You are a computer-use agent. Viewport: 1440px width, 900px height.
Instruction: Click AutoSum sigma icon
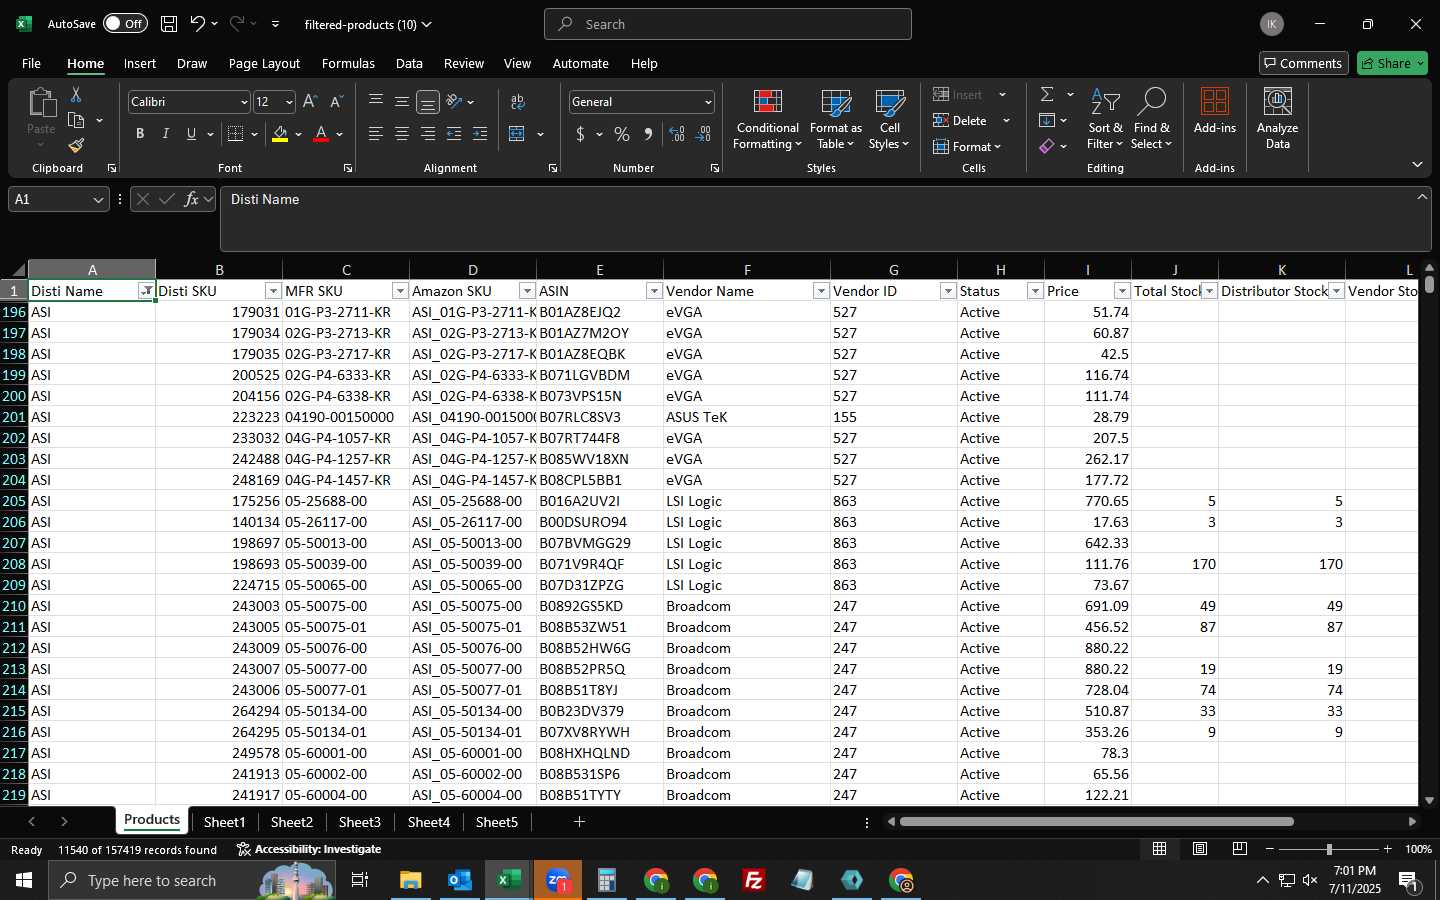(x=1047, y=94)
